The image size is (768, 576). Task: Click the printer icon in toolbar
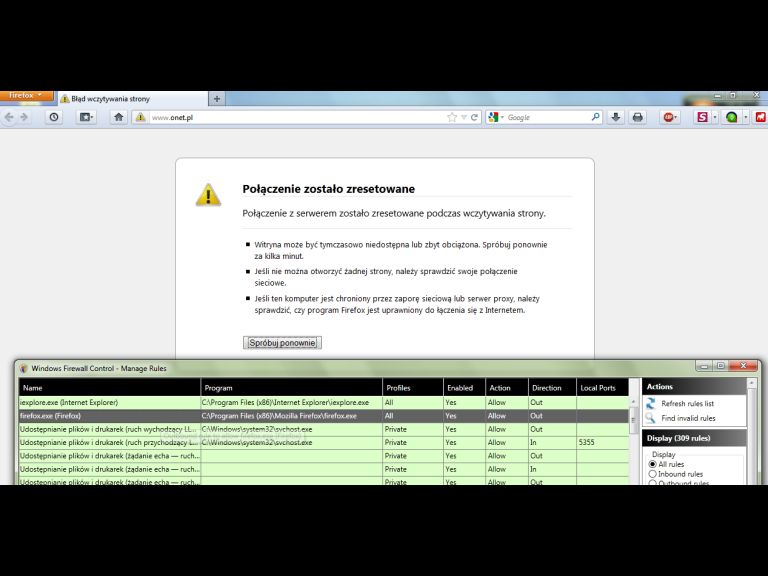tap(638, 117)
